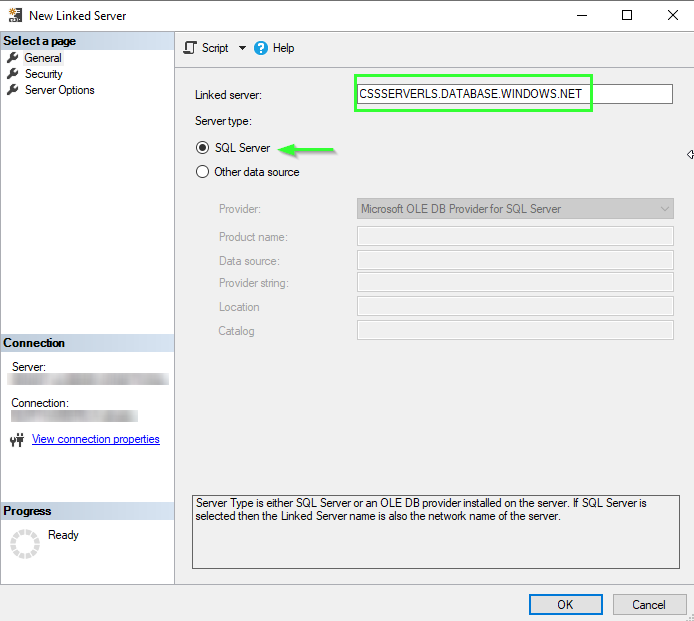The height and width of the screenshot is (621, 694).
Task: Click the Provider string field
Action: click(515, 282)
